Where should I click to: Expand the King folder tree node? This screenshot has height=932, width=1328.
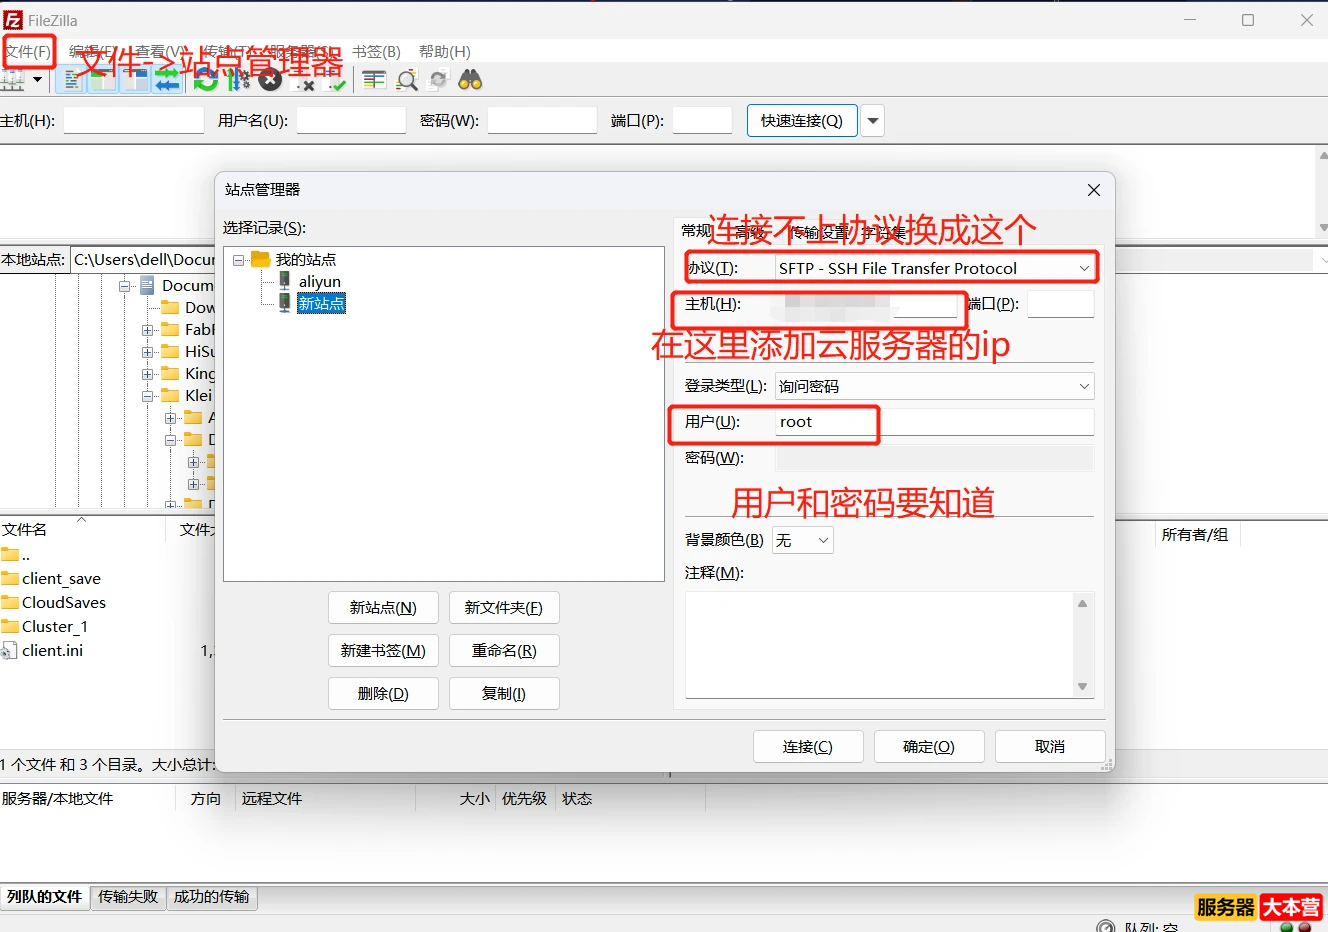(x=148, y=374)
